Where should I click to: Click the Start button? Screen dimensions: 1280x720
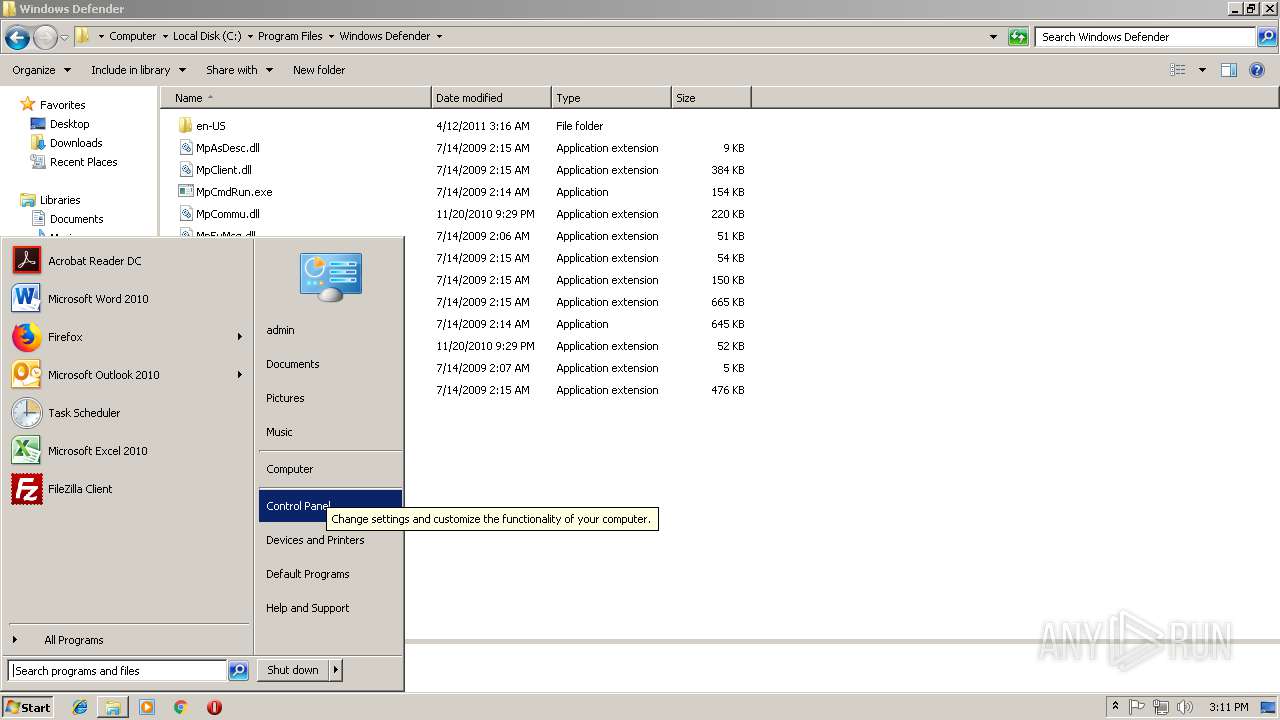(28, 707)
